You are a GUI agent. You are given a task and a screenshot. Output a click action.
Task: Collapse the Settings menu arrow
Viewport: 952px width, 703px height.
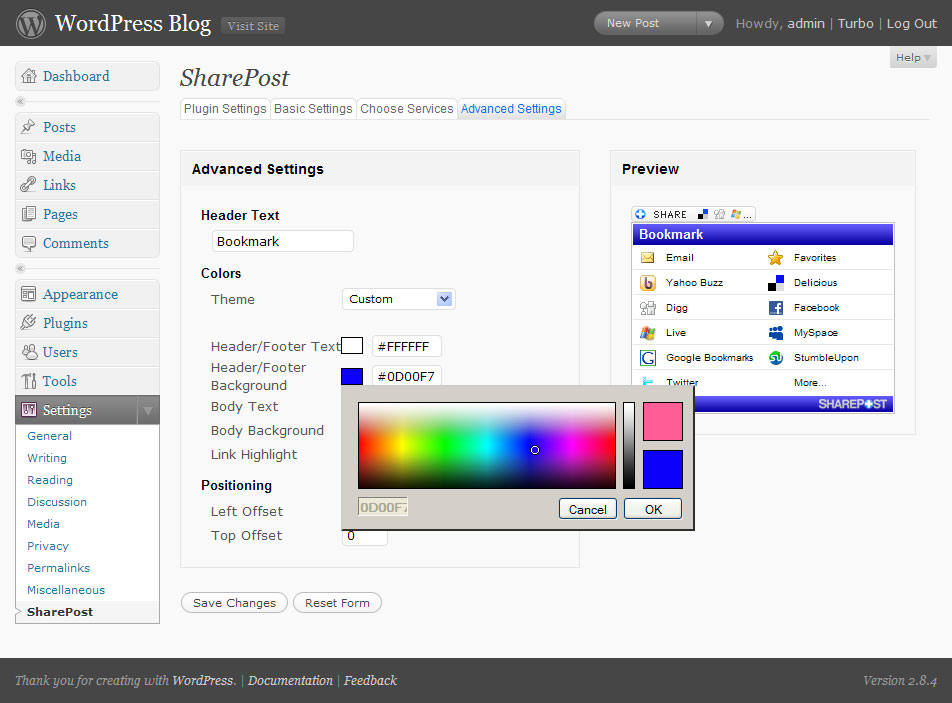click(148, 410)
